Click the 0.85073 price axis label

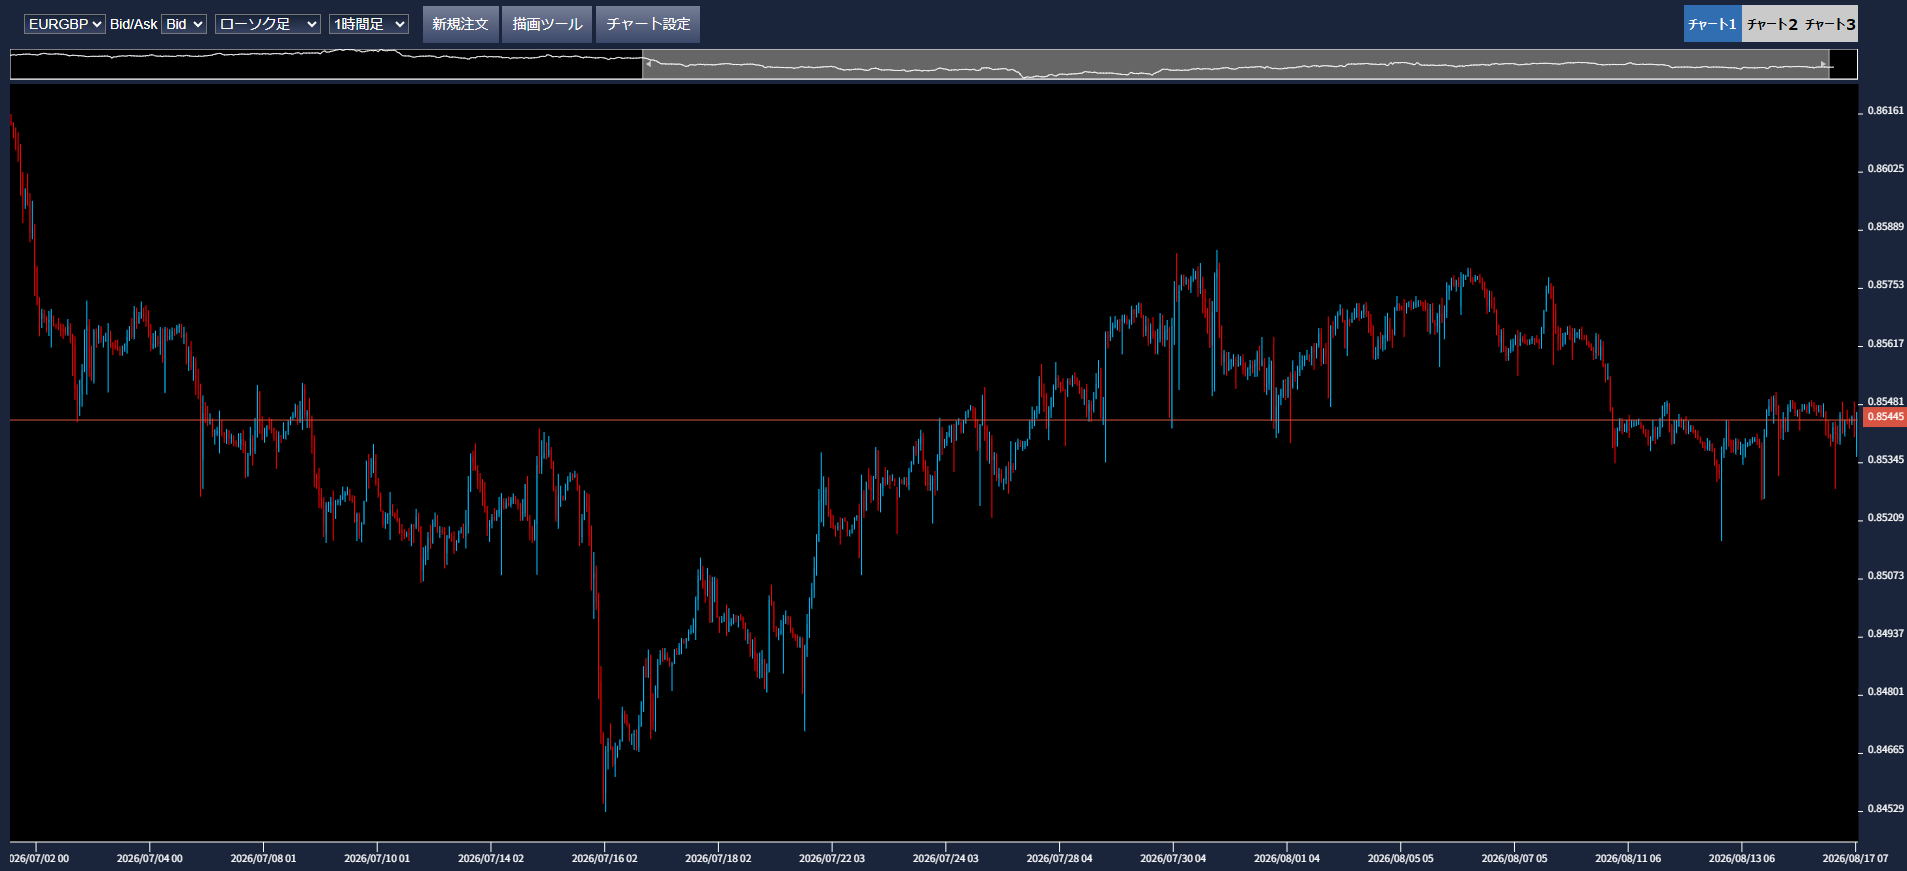click(x=1886, y=576)
